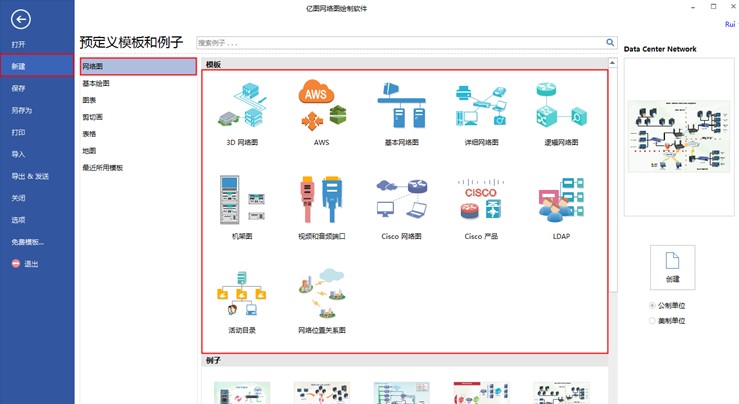Open the 打开 menu item
Screen dimensions: 739x404
pos(18,44)
